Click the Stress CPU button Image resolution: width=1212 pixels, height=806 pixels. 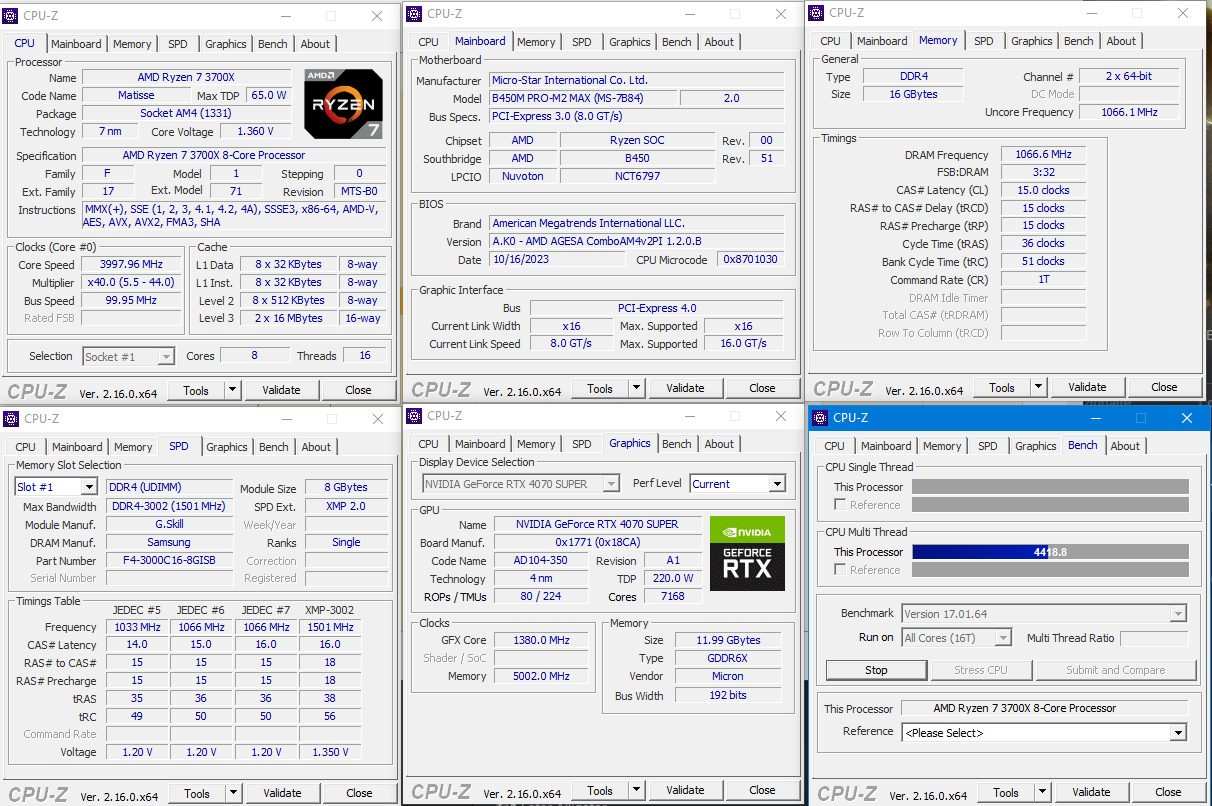[x=981, y=670]
